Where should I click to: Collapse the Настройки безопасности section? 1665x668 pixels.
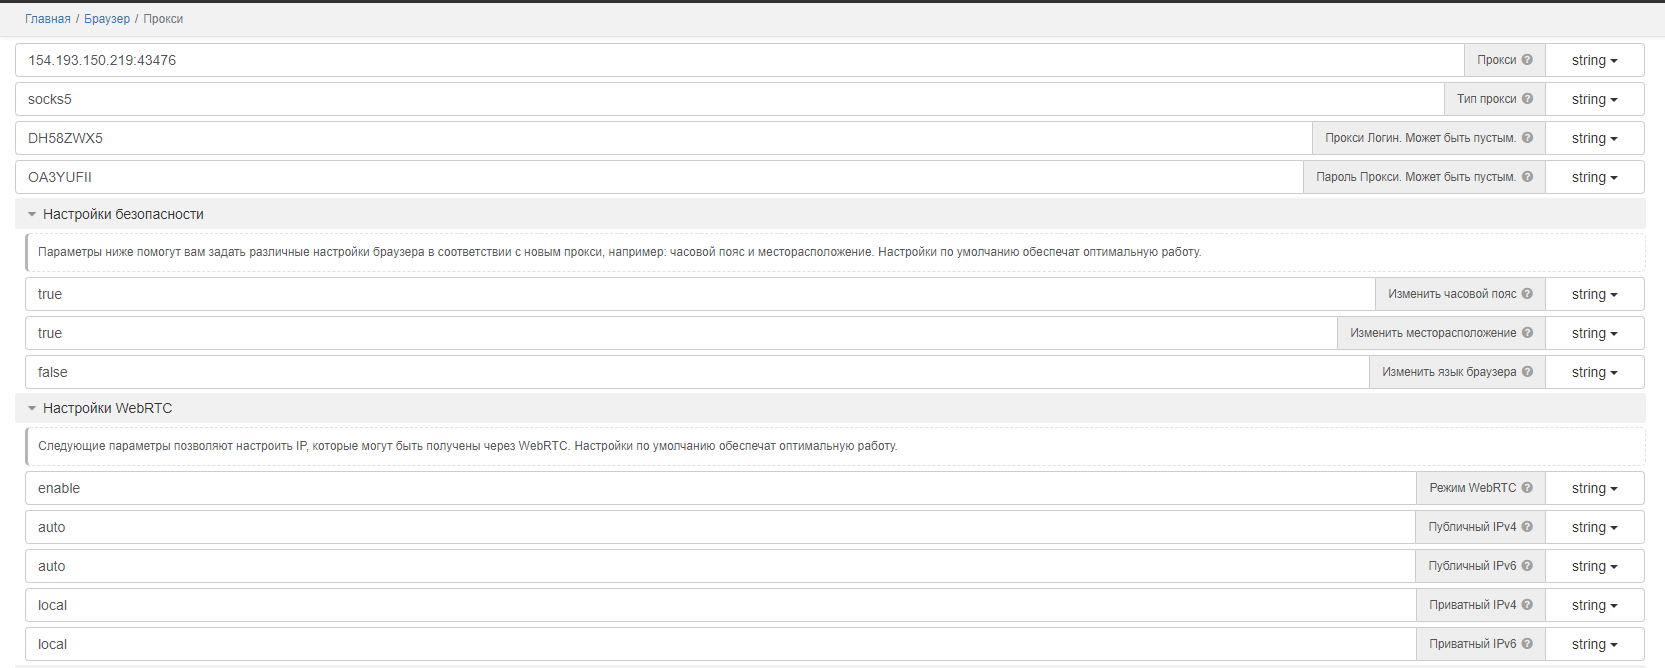[32, 214]
